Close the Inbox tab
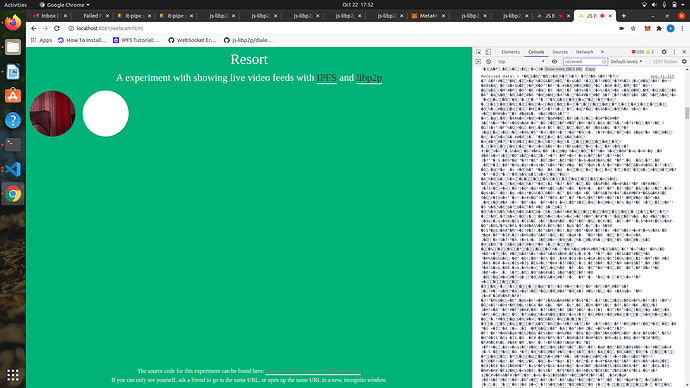Viewport: 690px width, 388px height. (x=66, y=16)
